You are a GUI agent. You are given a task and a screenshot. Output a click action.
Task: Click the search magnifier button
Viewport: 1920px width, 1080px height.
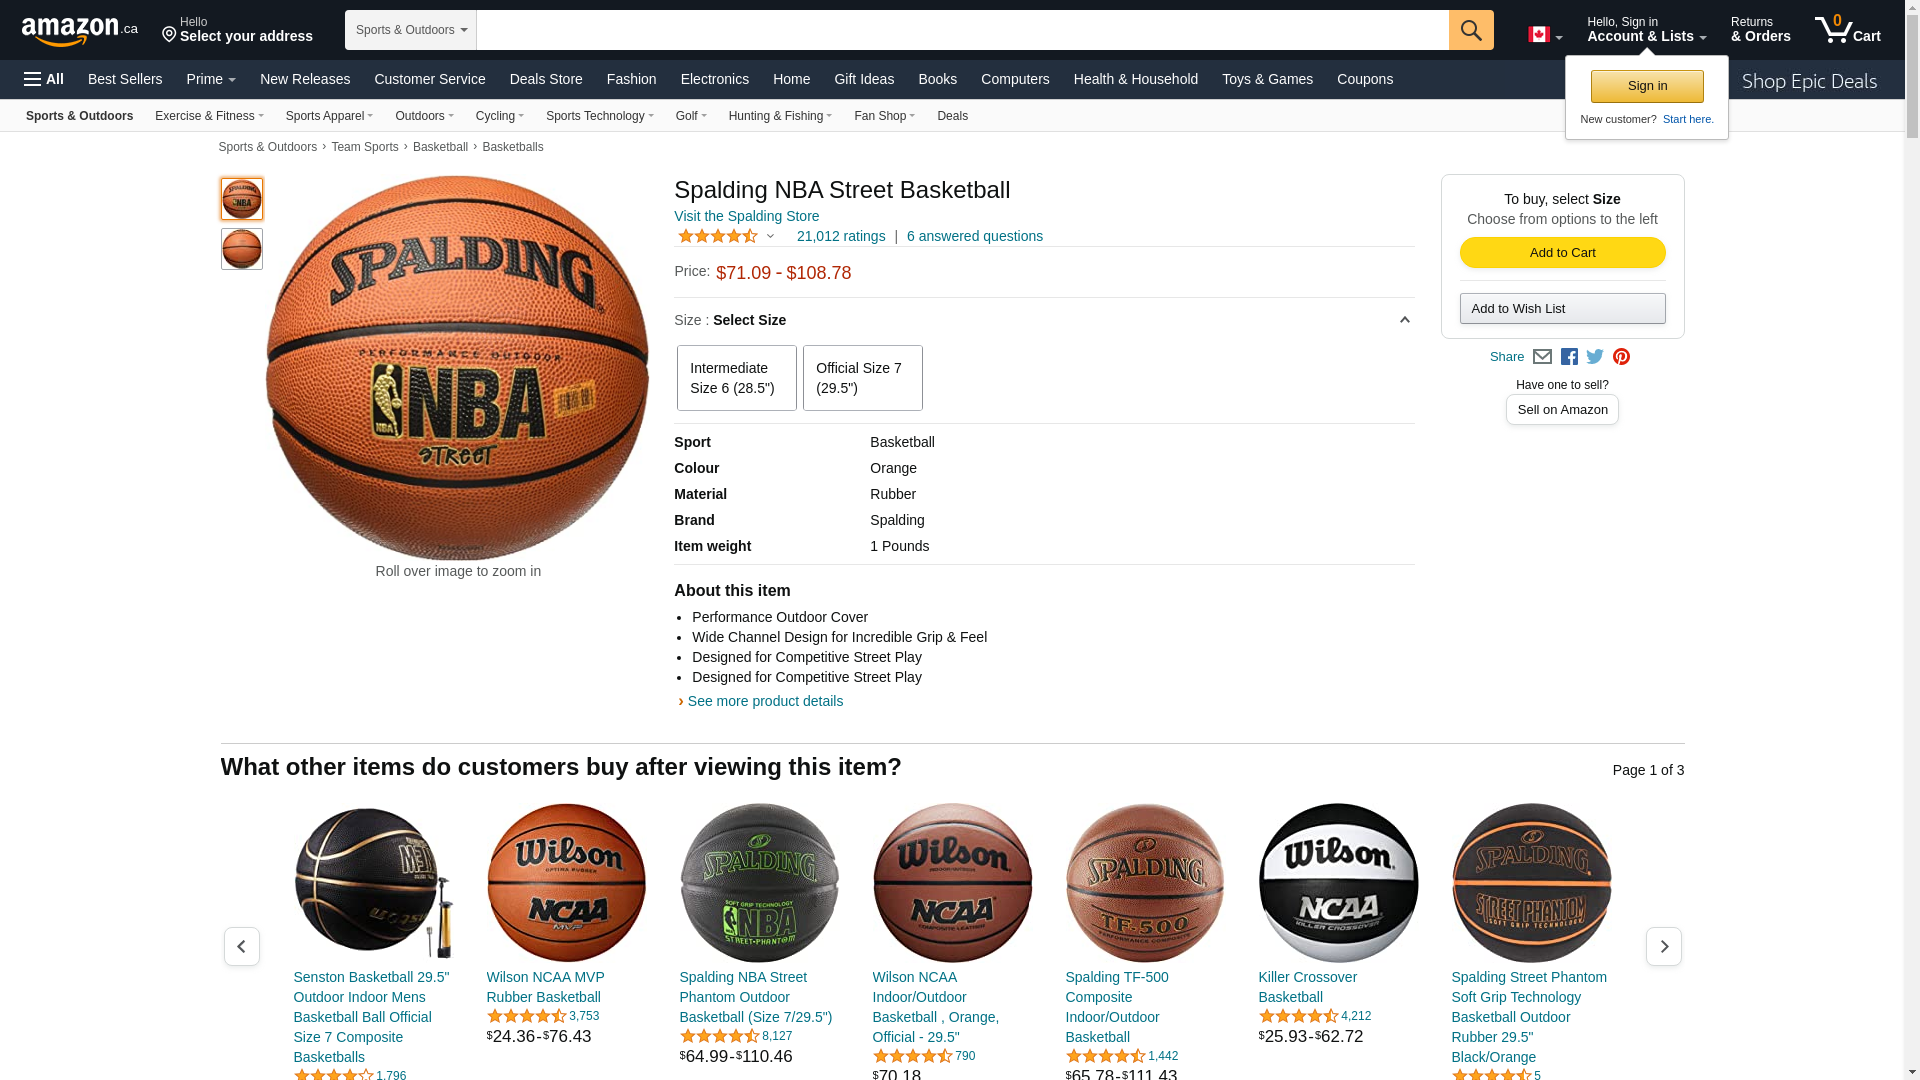point(1471,30)
